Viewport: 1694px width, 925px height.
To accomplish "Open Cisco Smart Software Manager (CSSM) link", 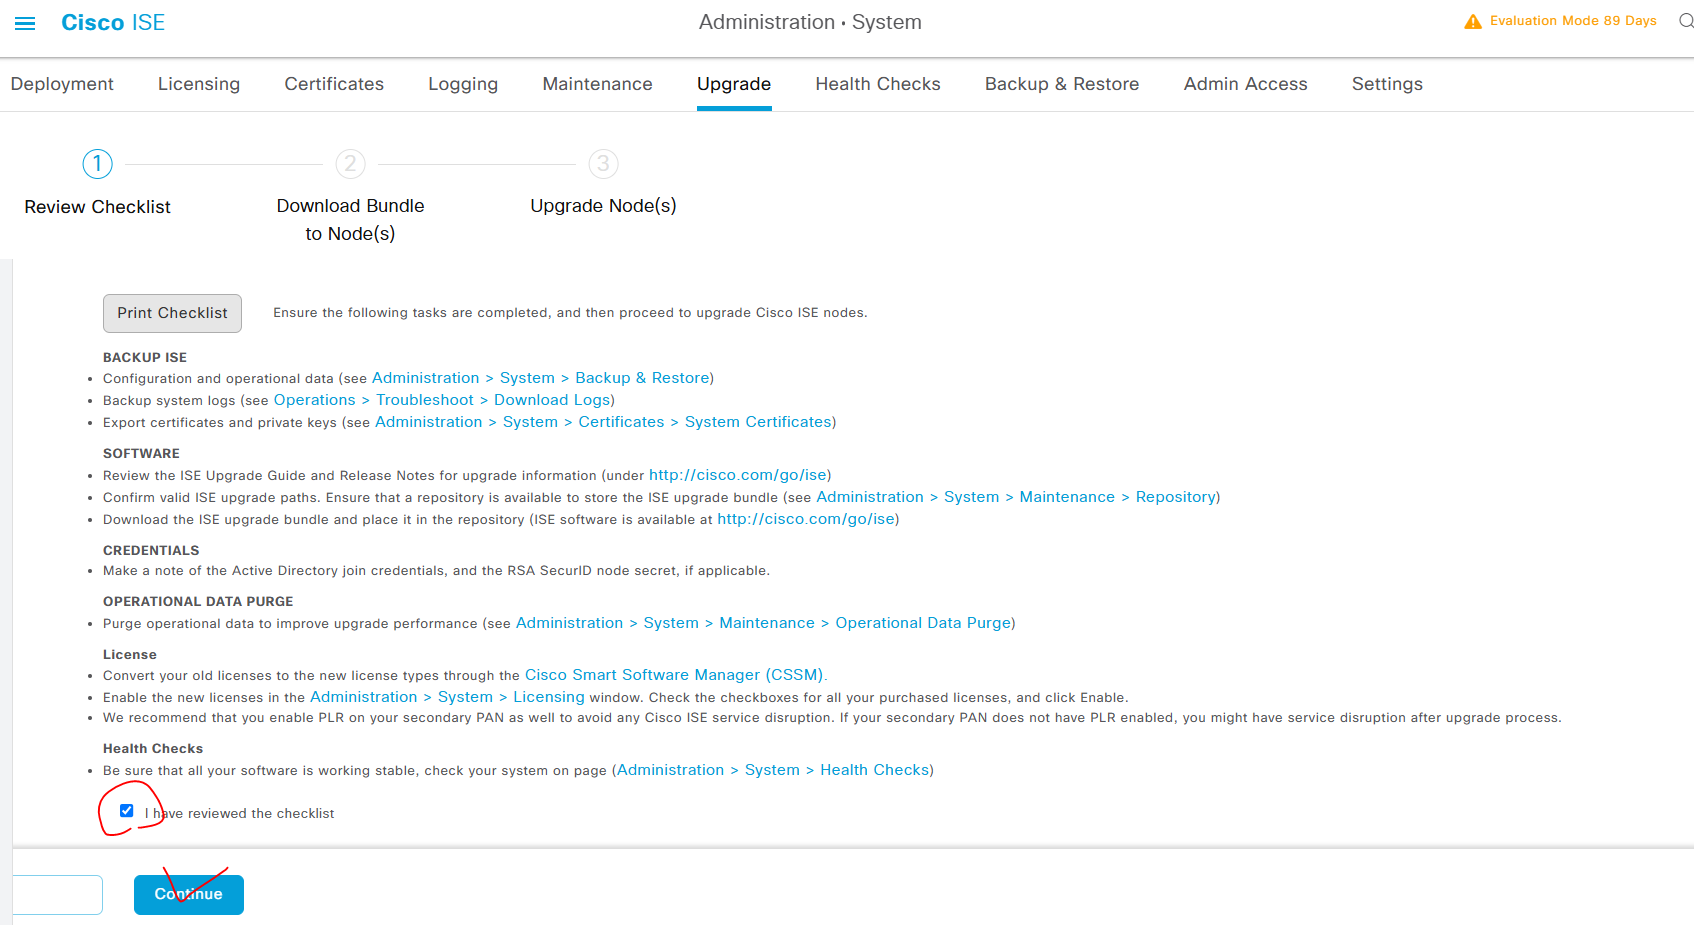I will coord(674,675).
